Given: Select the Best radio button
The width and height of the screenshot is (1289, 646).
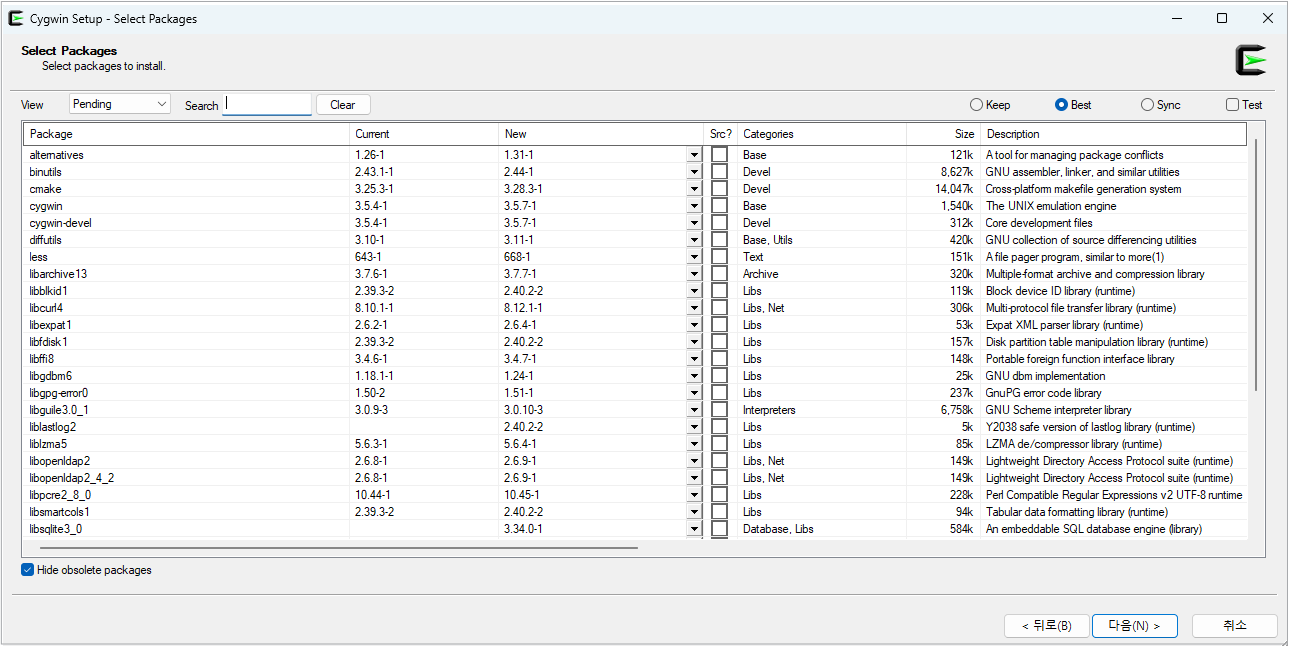Looking at the screenshot, I should pyautogui.click(x=1073, y=105).
